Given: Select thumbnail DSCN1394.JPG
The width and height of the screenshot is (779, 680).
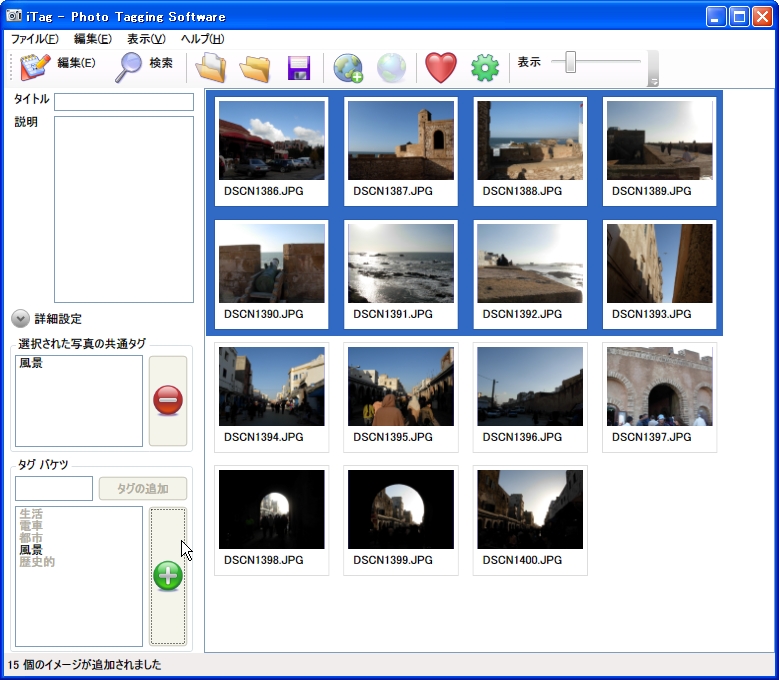Looking at the screenshot, I should [x=271, y=397].
